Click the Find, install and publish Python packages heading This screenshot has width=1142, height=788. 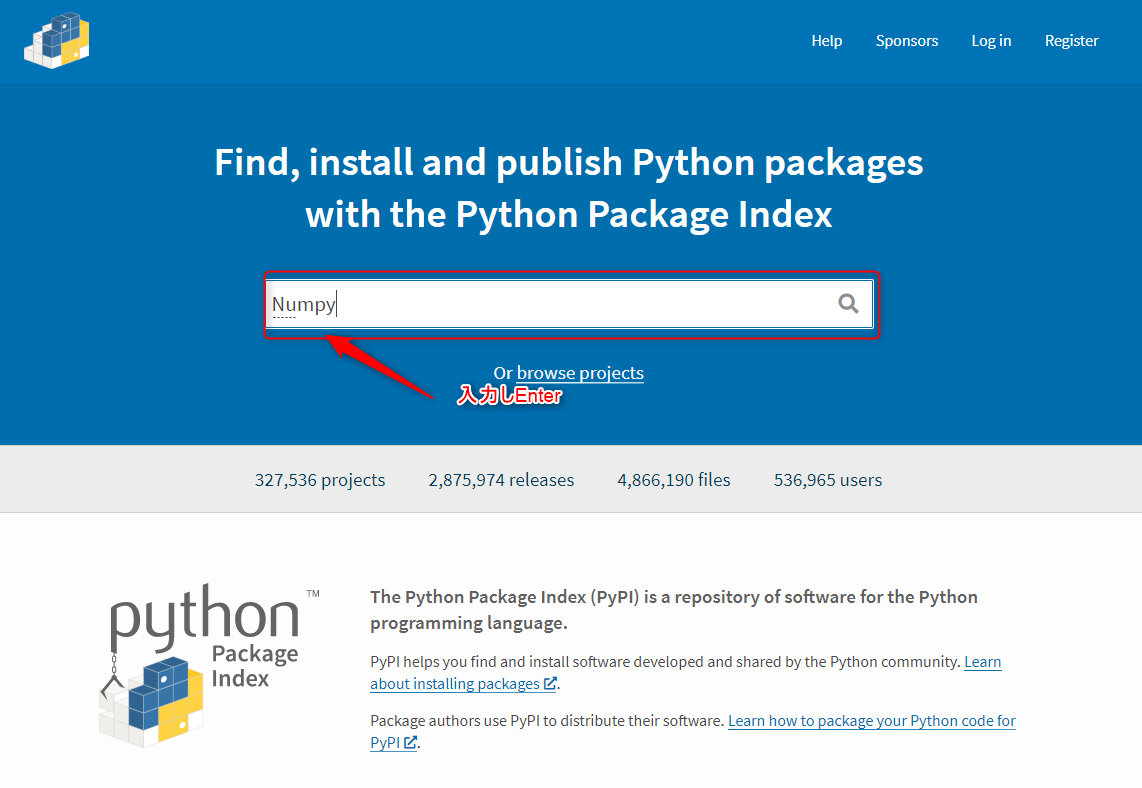(x=569, y=188)
